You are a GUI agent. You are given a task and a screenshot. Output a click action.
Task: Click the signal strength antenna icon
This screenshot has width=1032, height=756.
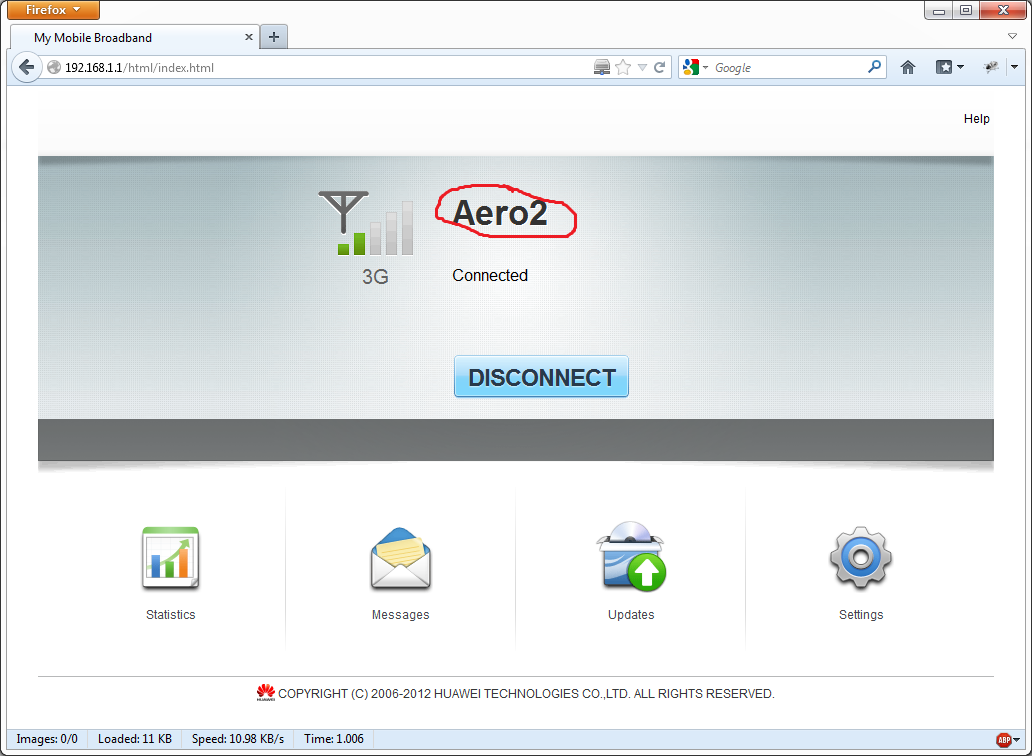(366, 223)
